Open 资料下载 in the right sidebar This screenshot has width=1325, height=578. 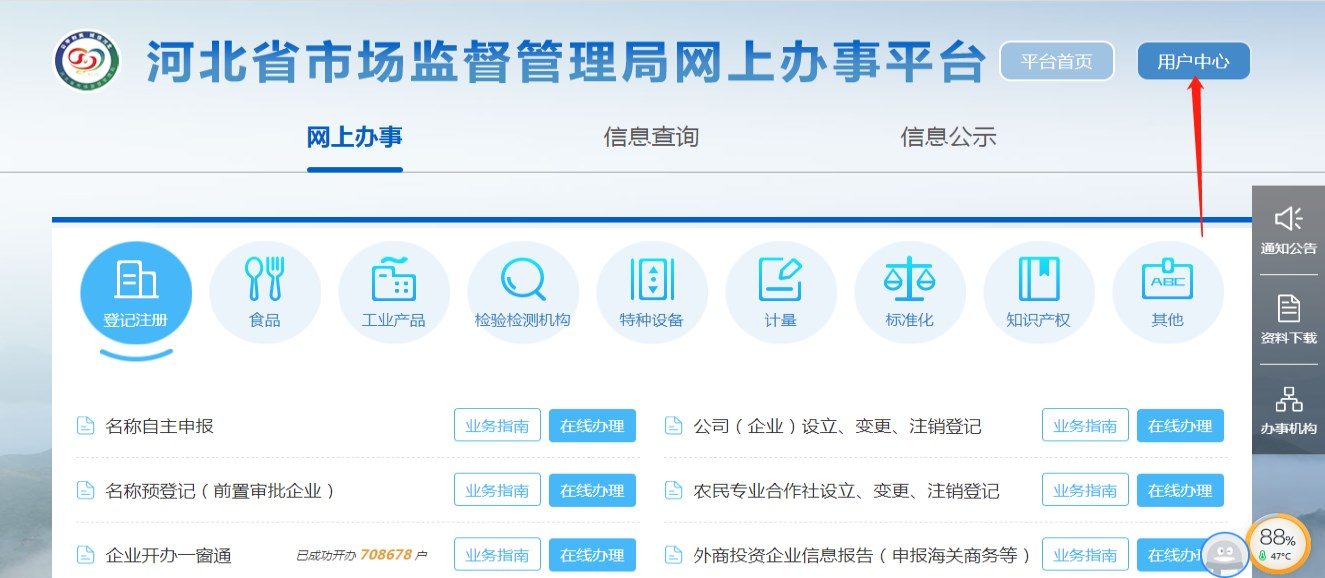pyautogui.click(x=1288, y=320)
